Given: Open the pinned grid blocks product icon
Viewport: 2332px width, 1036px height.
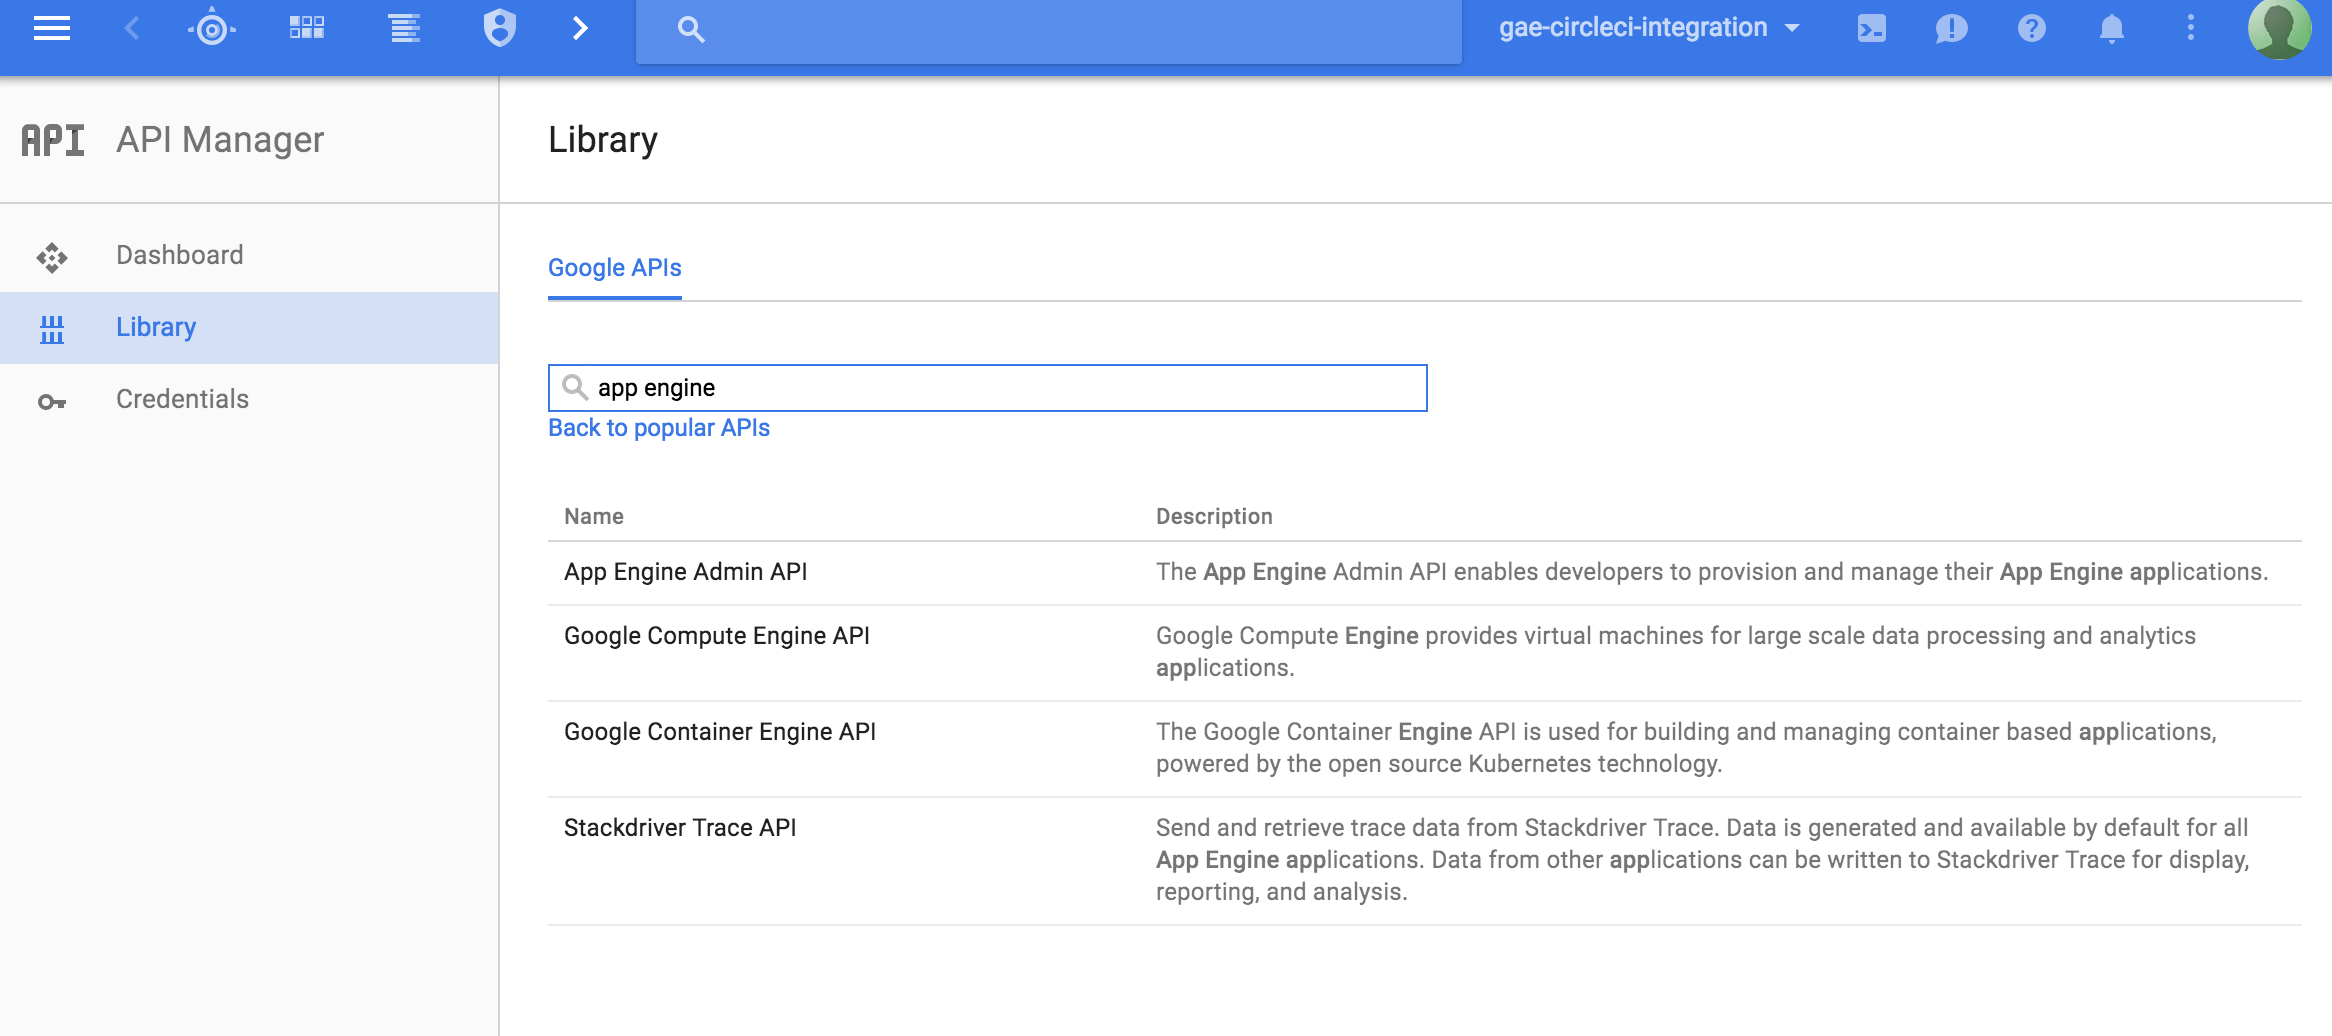Looking at the screenshot, I should tap(307, 28).
